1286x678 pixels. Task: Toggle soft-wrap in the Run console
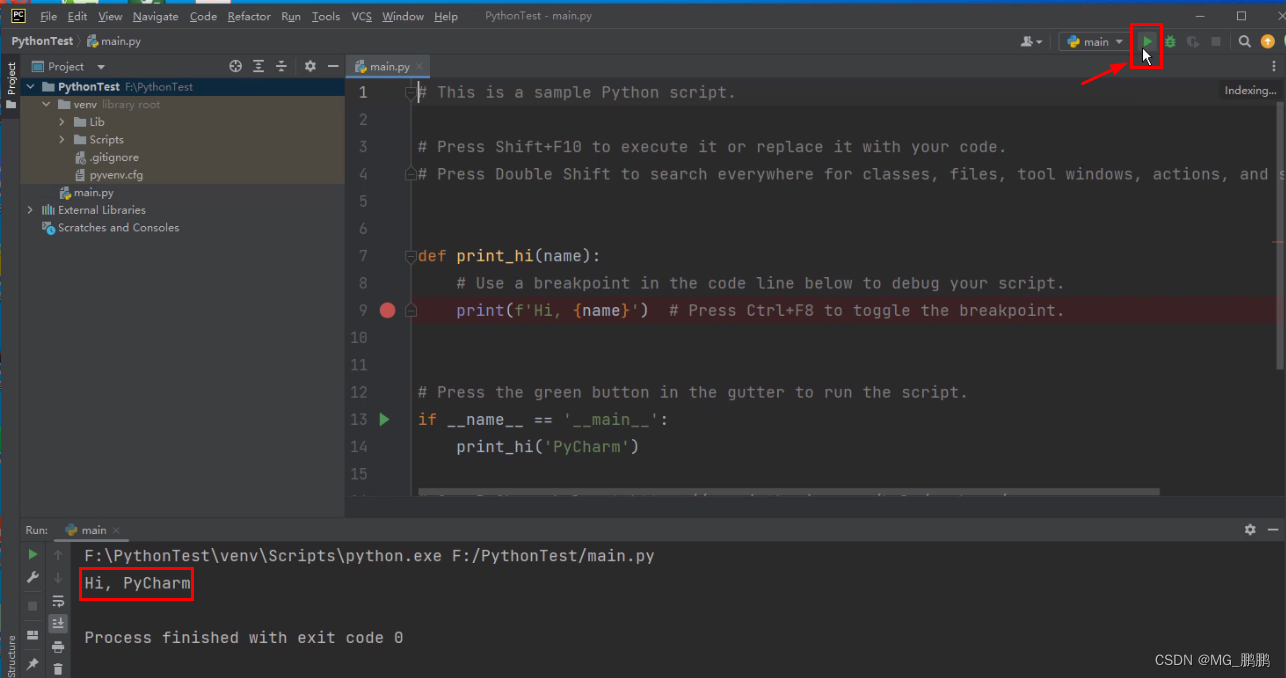pyautogui.click(x=57, y=601)
